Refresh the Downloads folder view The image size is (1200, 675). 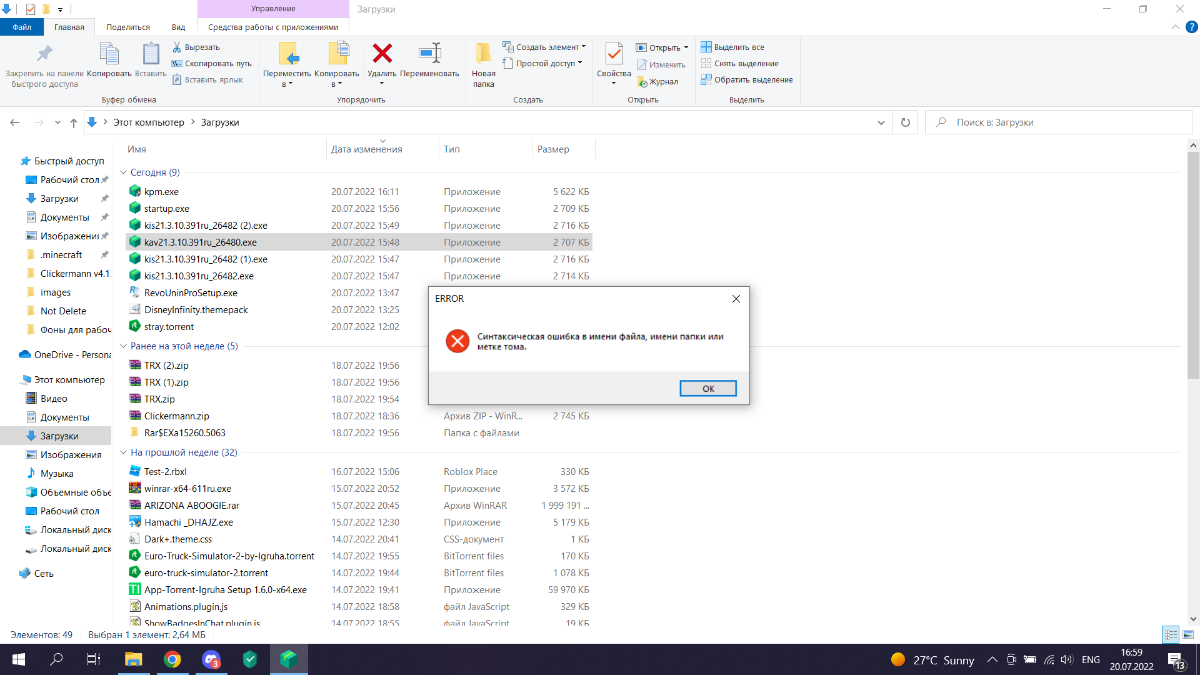coord(905,122)
